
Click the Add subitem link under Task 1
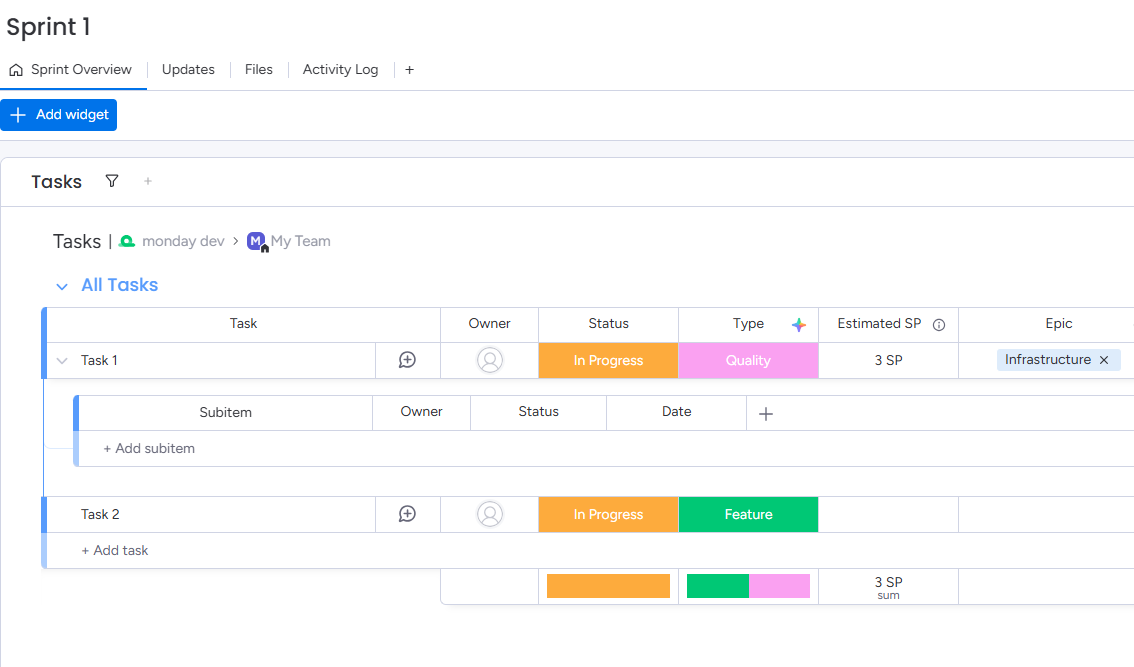[x=149, y=448]
